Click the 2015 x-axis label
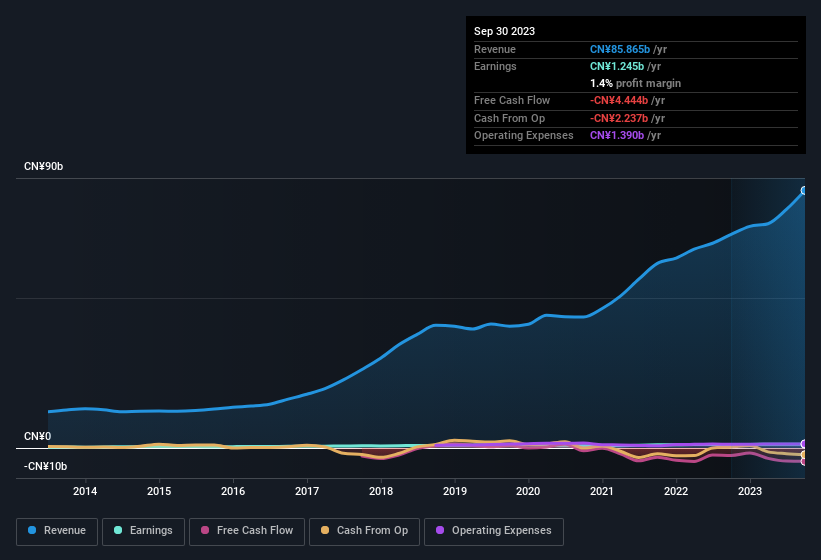Screen dimensions: 821x560 (x=159, y=491)
